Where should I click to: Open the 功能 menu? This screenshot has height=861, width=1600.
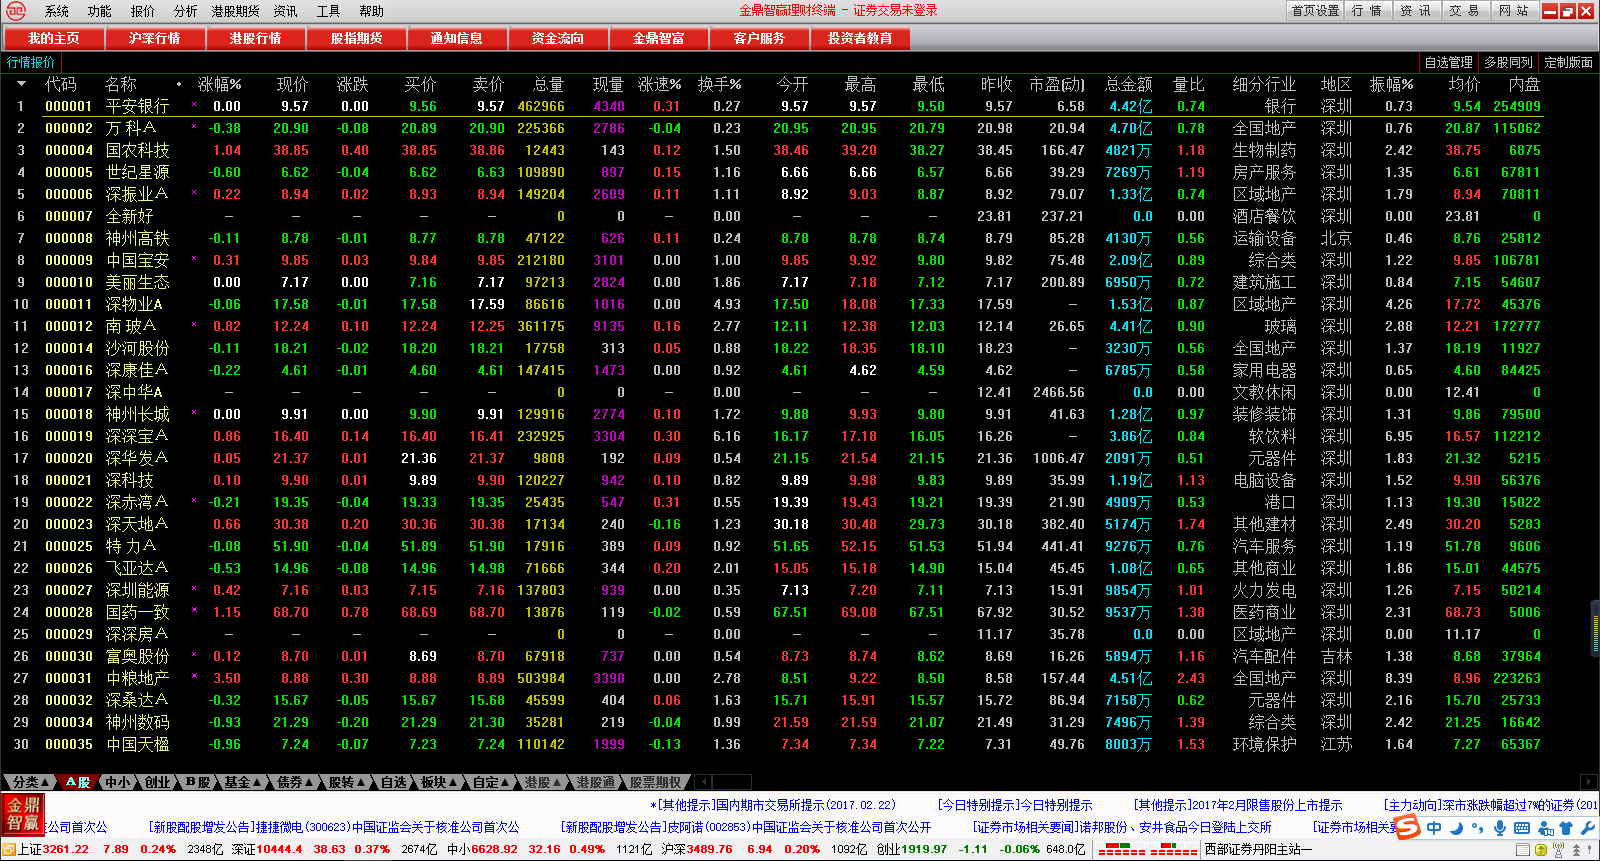pos(100,11)
